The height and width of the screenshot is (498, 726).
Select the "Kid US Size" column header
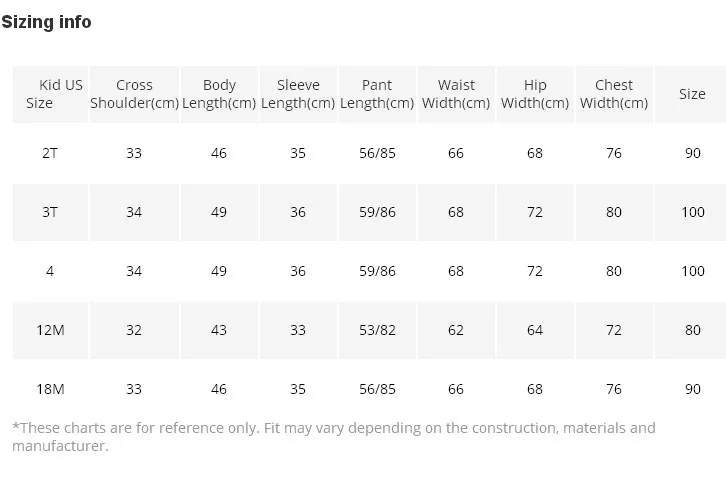[x=50, y=94]
